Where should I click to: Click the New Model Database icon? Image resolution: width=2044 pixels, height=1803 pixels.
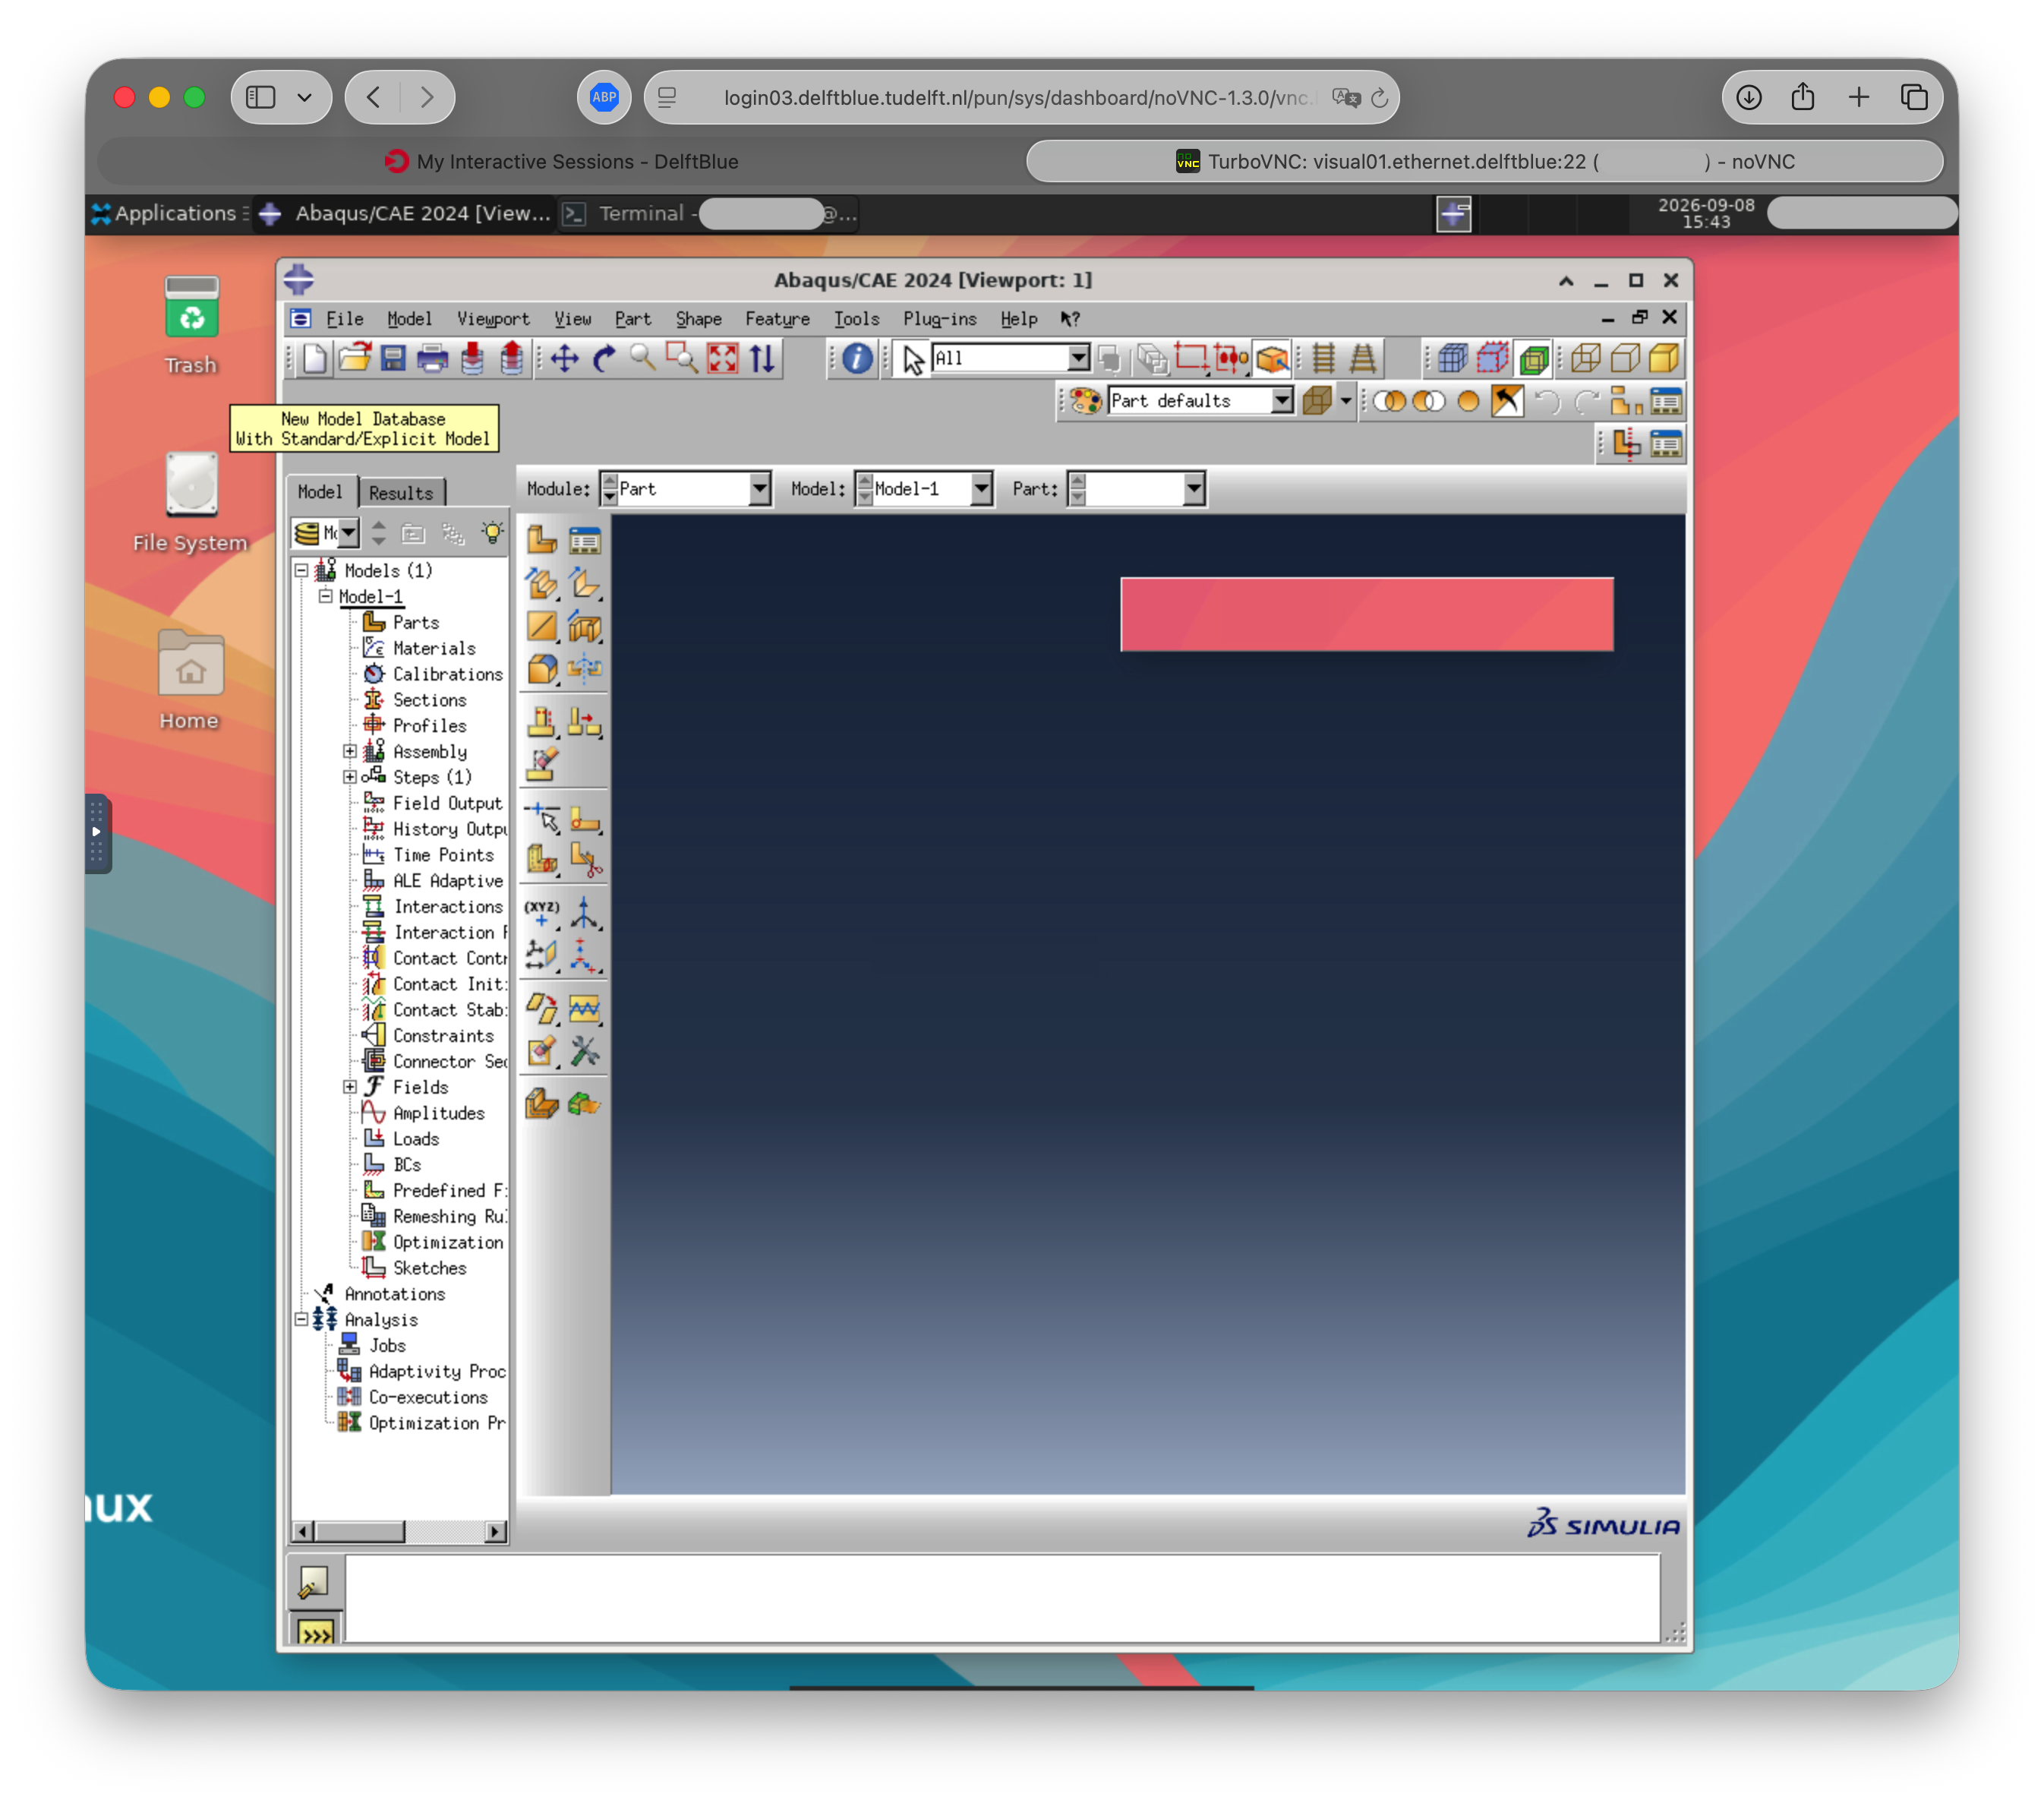[x=315, y=358]
